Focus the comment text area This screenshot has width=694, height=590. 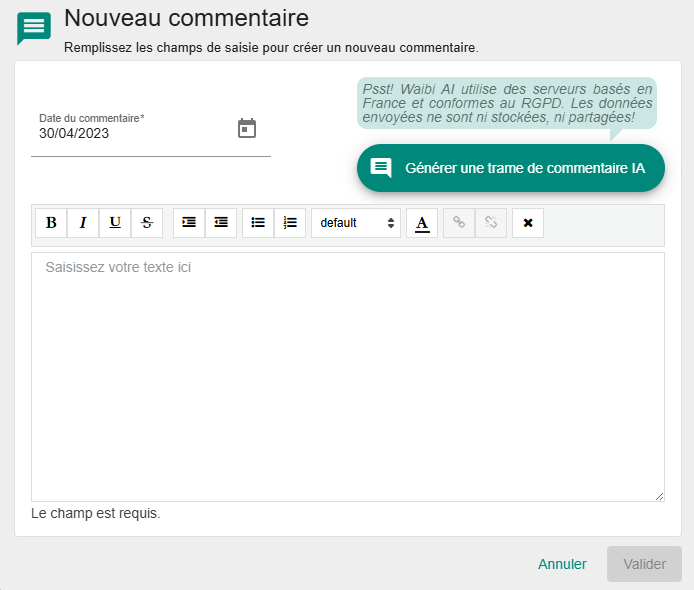[x=348, y=377]
